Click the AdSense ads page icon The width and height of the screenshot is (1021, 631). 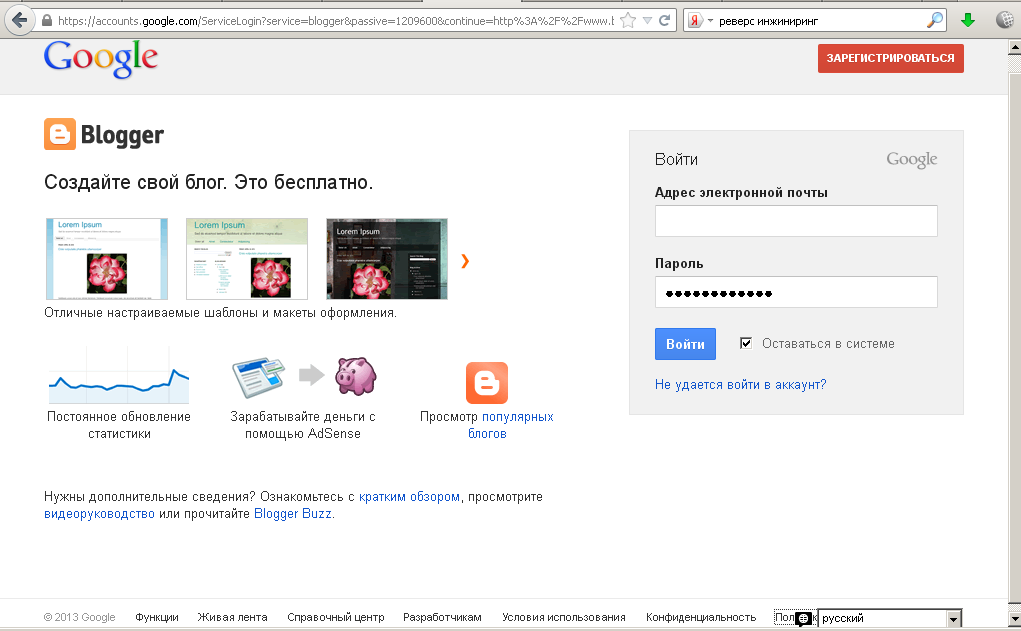260,377
